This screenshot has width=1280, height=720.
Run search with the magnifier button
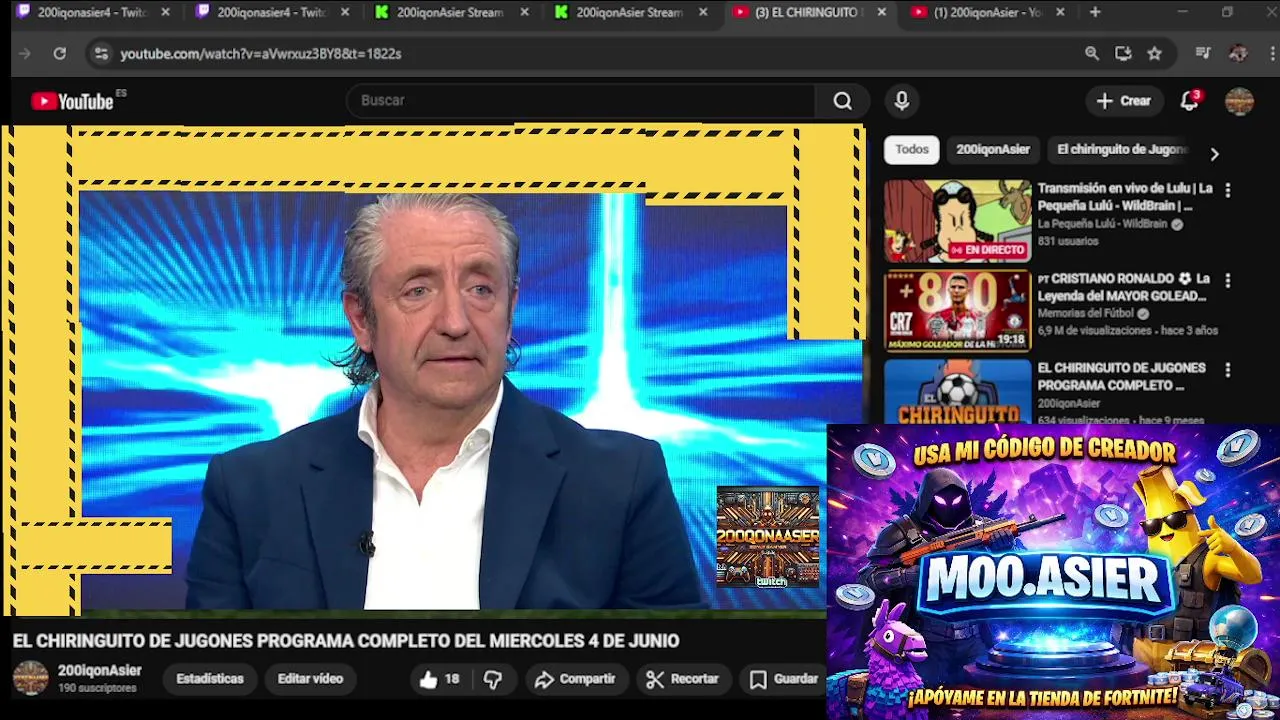coord(843,101)
